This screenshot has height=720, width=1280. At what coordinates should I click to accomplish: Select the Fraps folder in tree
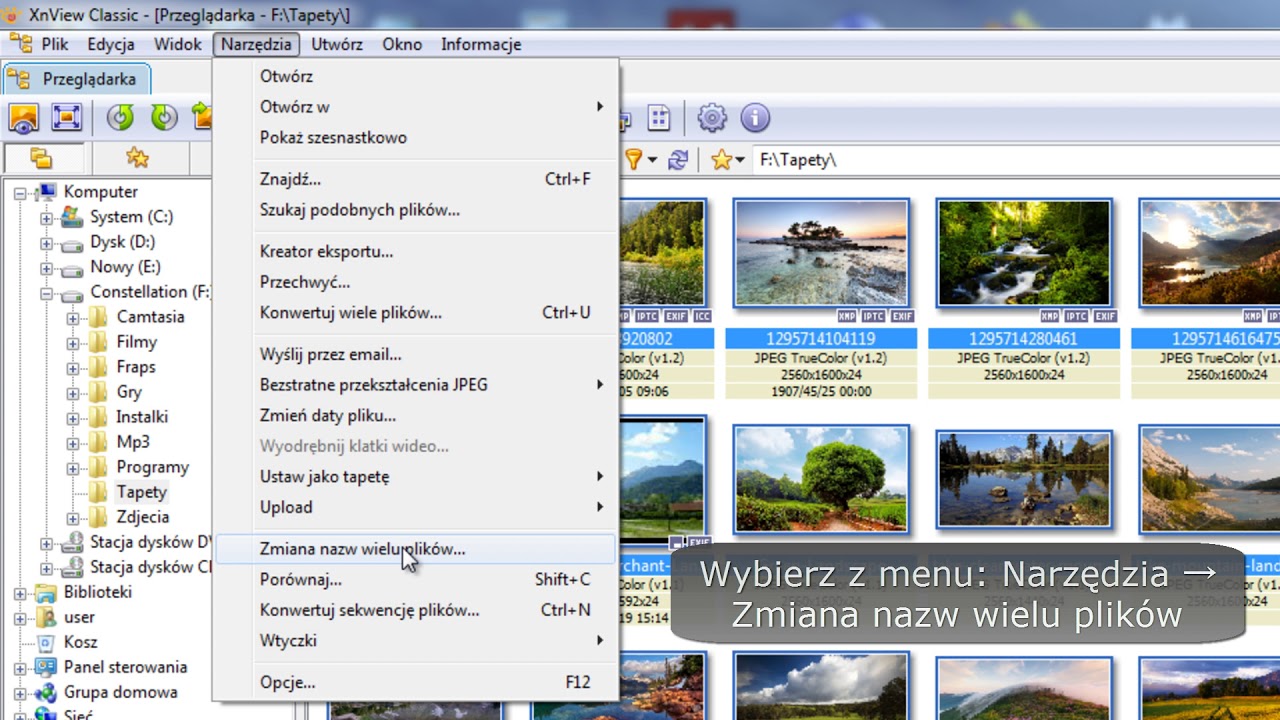pyautogui.click(x=136, y=367)
